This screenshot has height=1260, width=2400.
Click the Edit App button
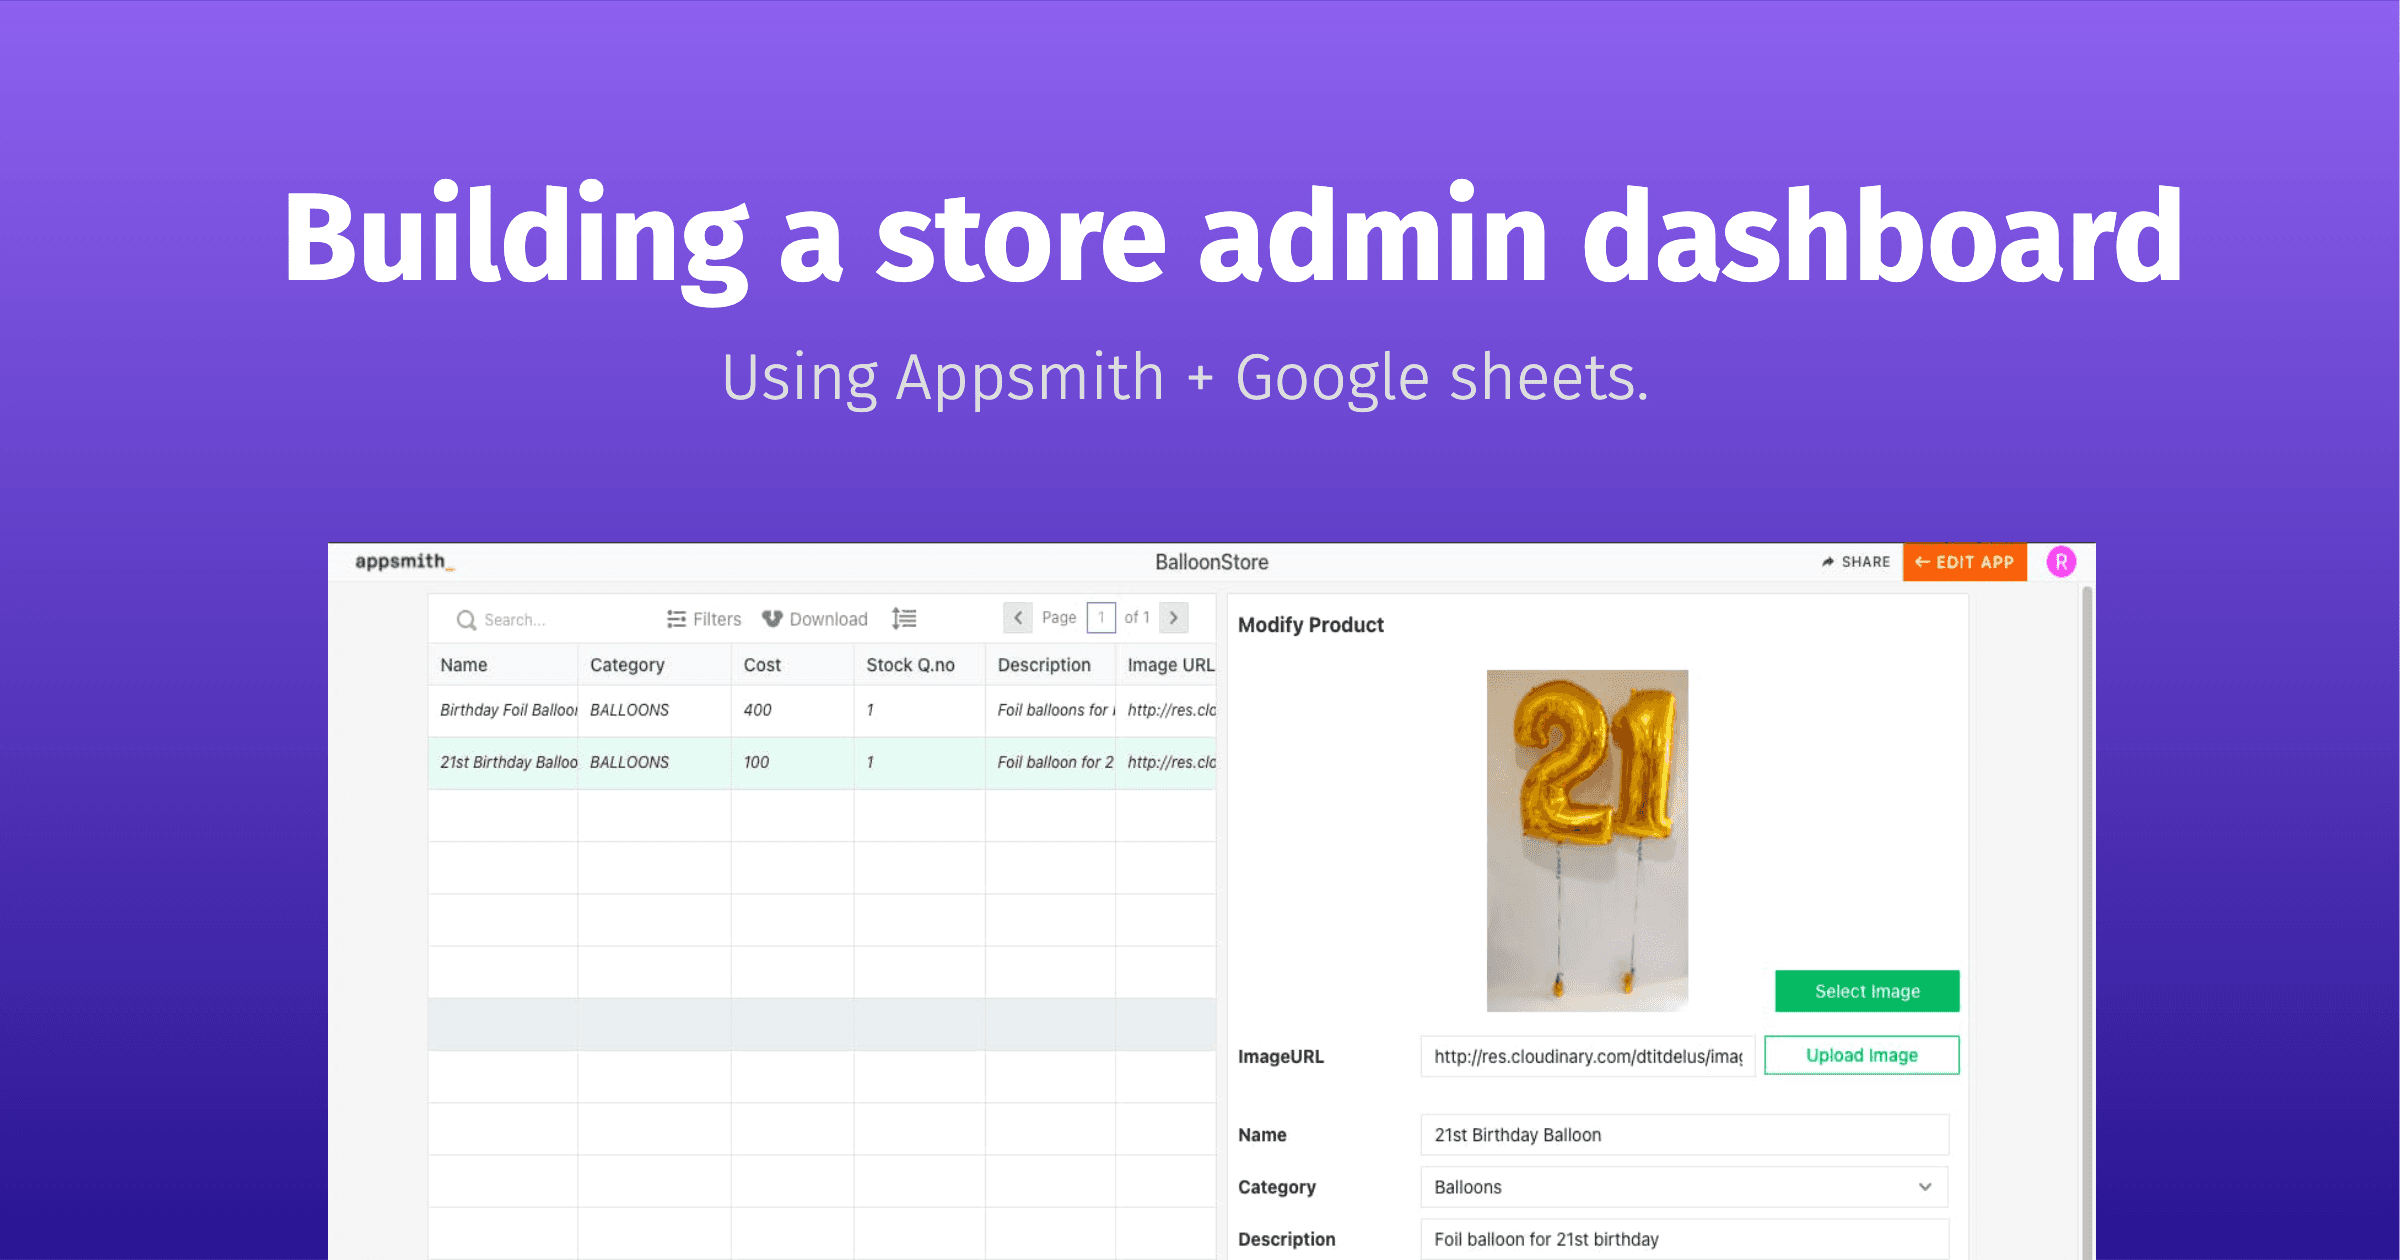click(x=1964, y=562)
